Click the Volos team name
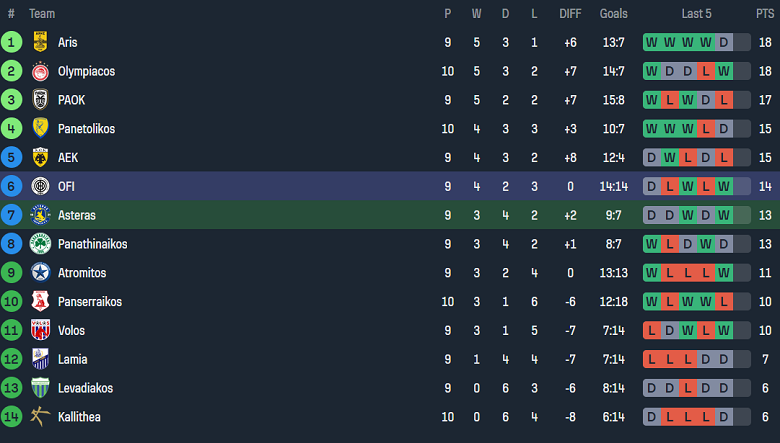The height and width of the screenshot is (443, 780). coord(71,331)
